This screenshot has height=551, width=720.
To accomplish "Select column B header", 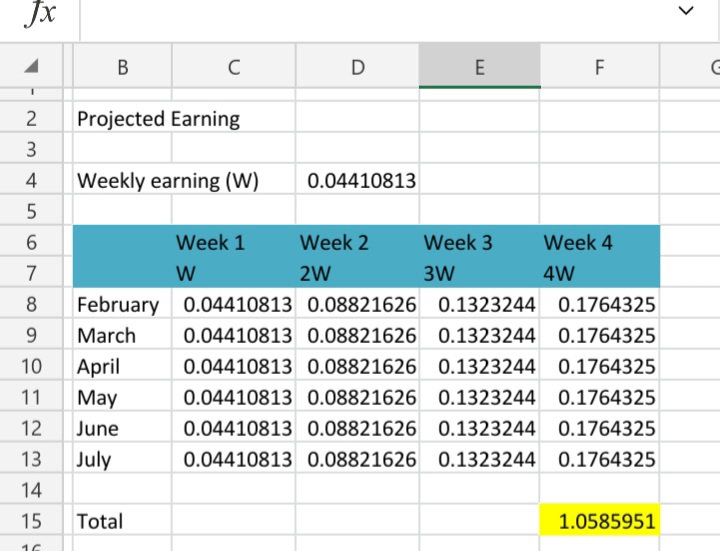I will pos(122,66).
